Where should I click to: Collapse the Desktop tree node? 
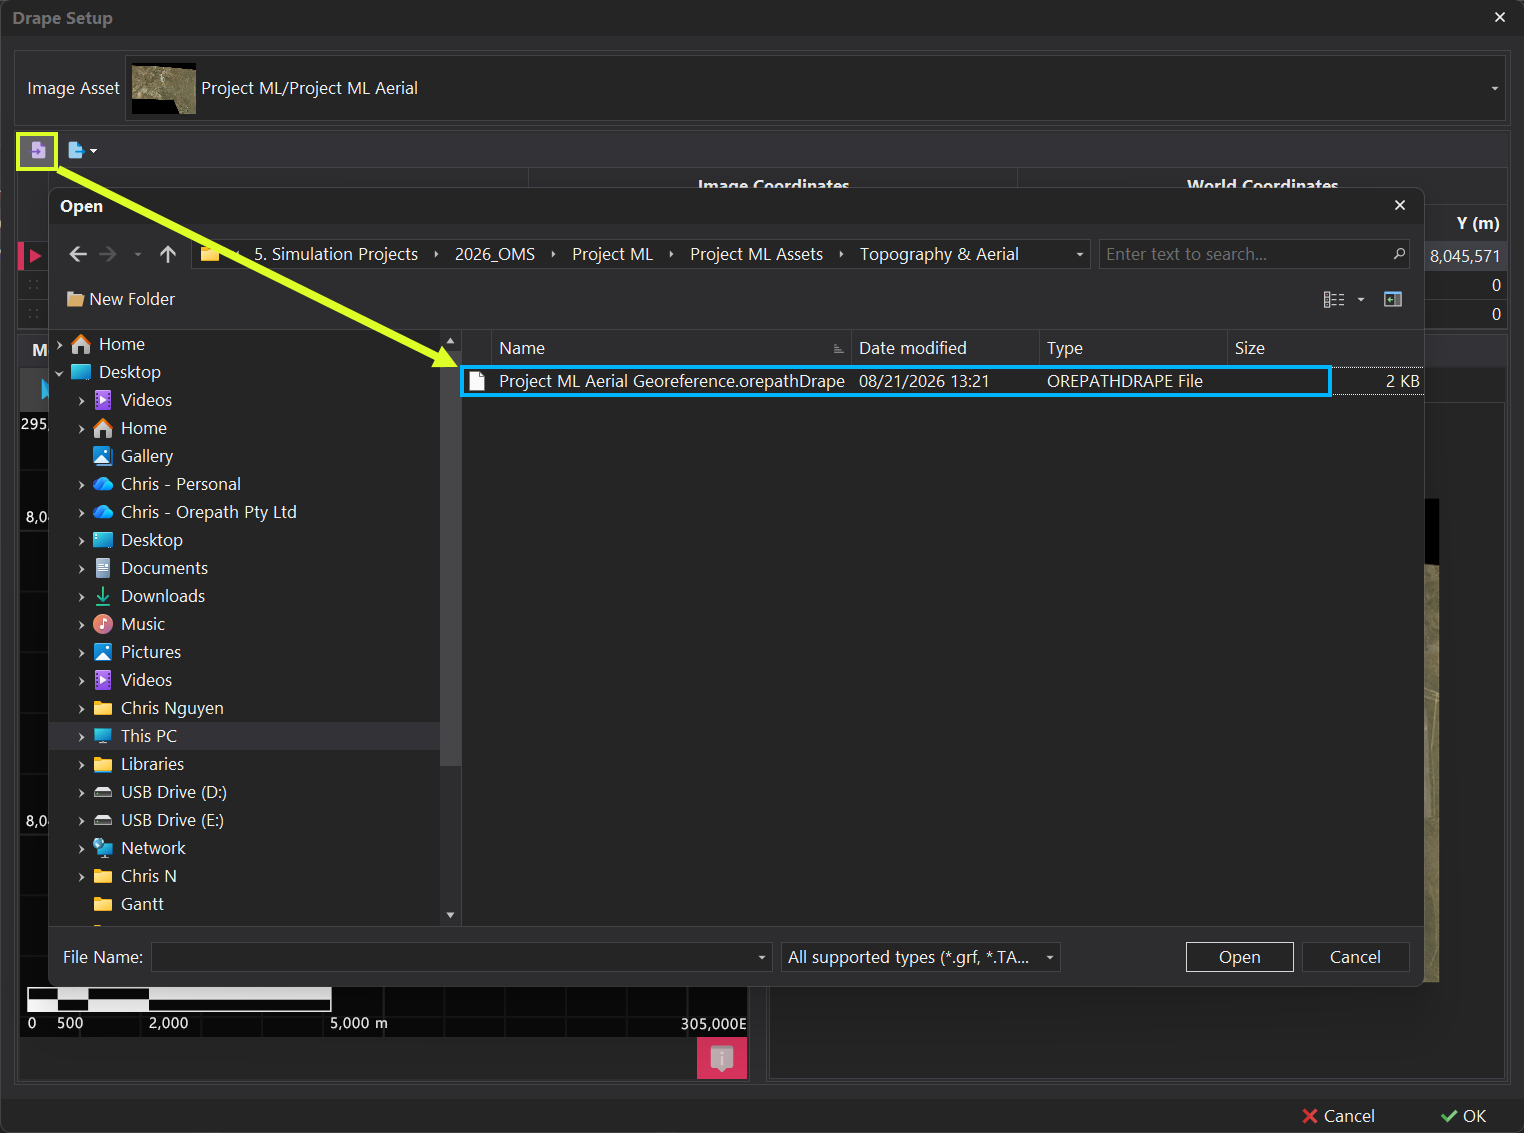pyautogui.click(x=60, y=372)
